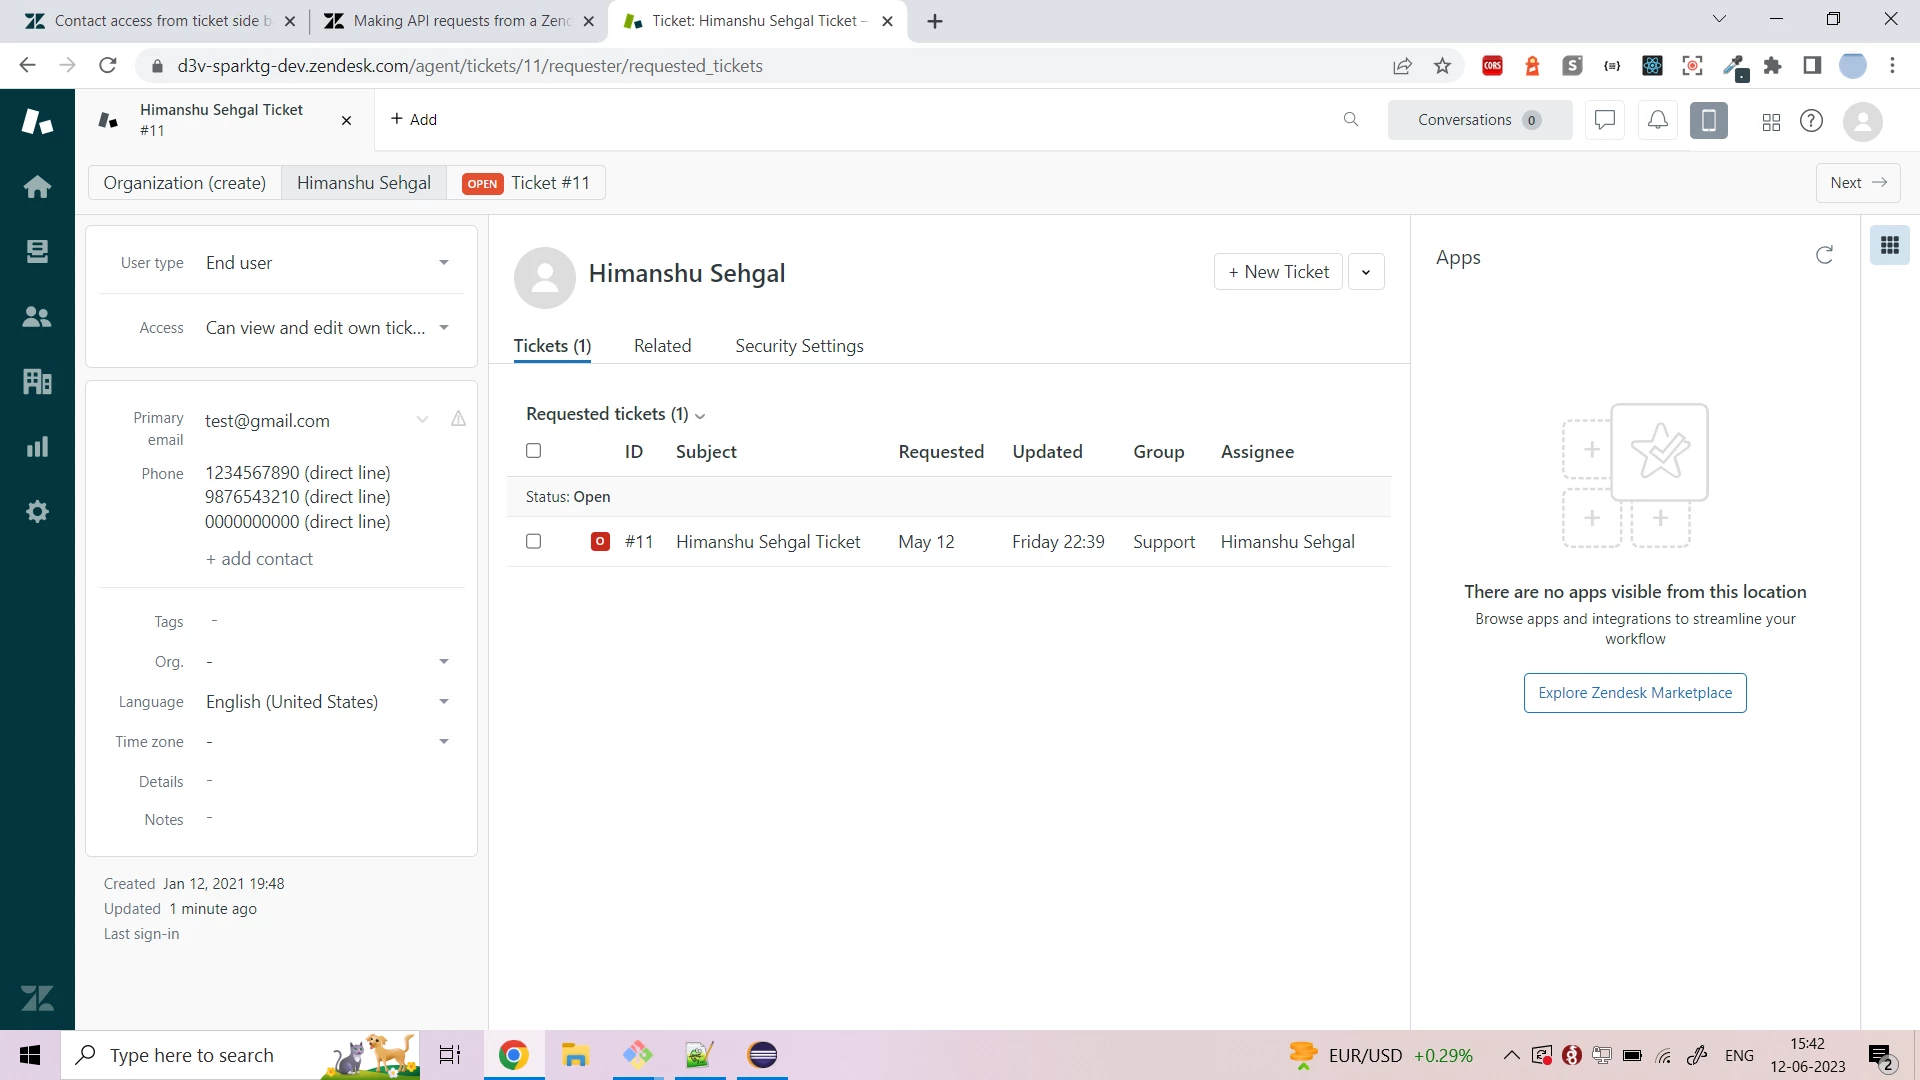
Task: Expand the Requested tickets (1) list filter
Action: (700, 415)
